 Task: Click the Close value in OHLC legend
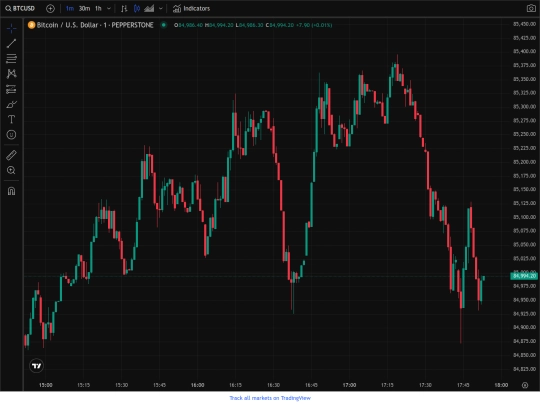point(282,25)
